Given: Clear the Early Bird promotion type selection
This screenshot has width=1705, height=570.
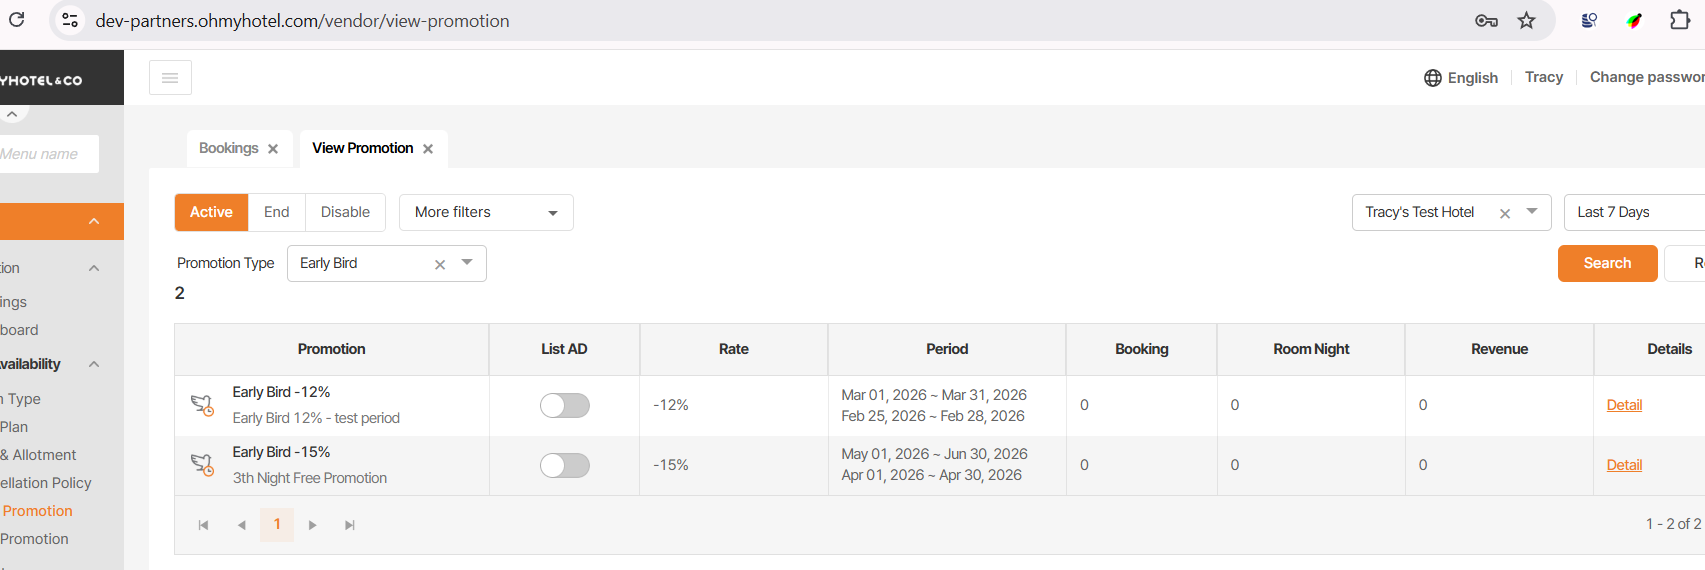Looking at the screenshot, I should pyautogui.click(x=440, y=265).
